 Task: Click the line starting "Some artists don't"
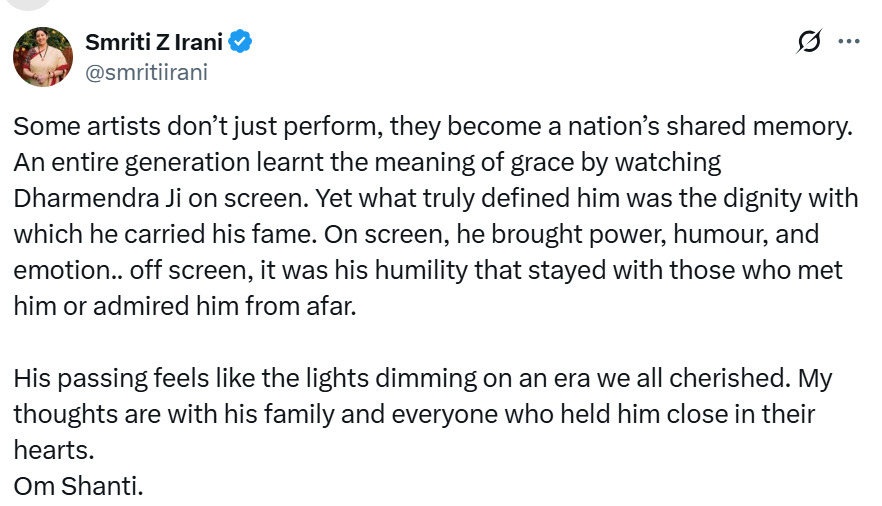(200, 127)
